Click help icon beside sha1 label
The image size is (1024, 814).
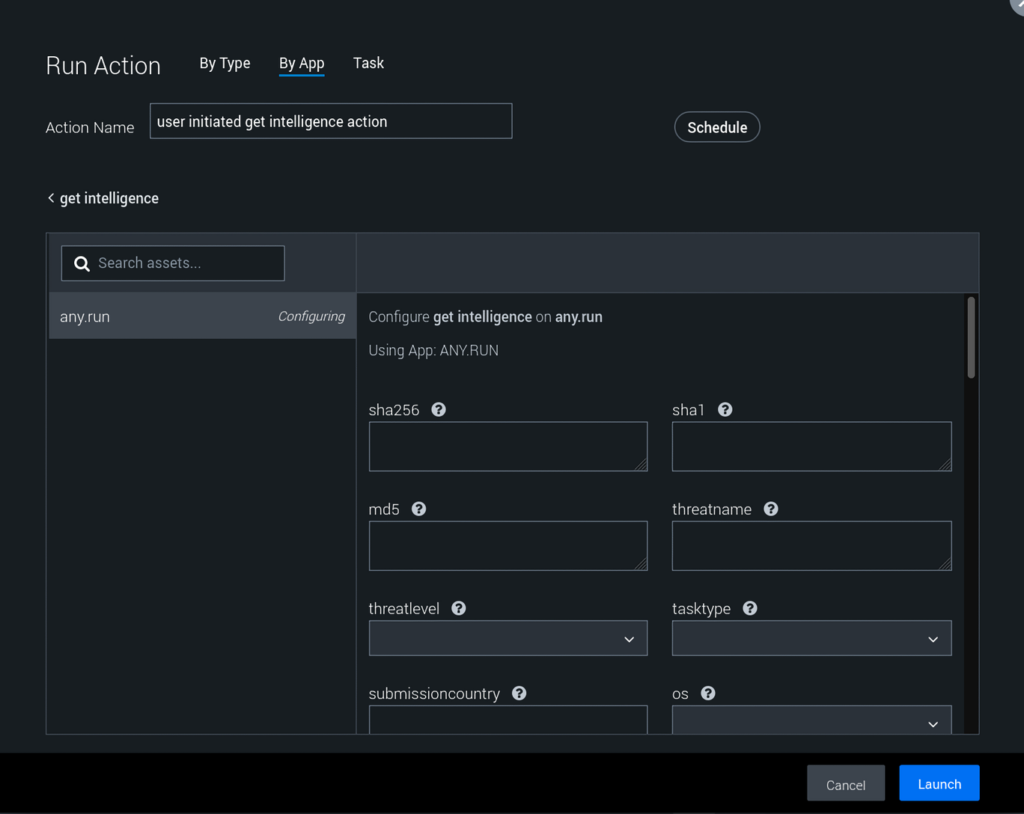click(x=725, y=410)
